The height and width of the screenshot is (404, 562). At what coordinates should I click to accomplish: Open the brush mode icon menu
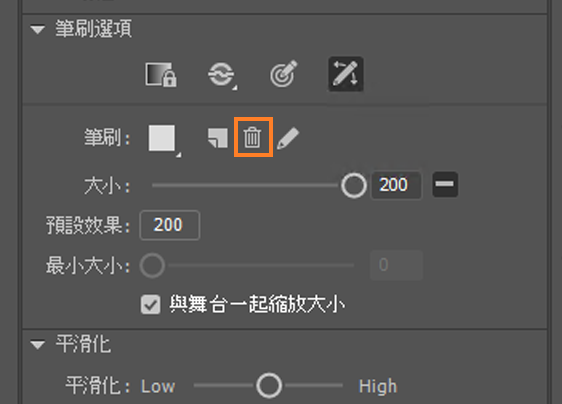click(222, 75)
